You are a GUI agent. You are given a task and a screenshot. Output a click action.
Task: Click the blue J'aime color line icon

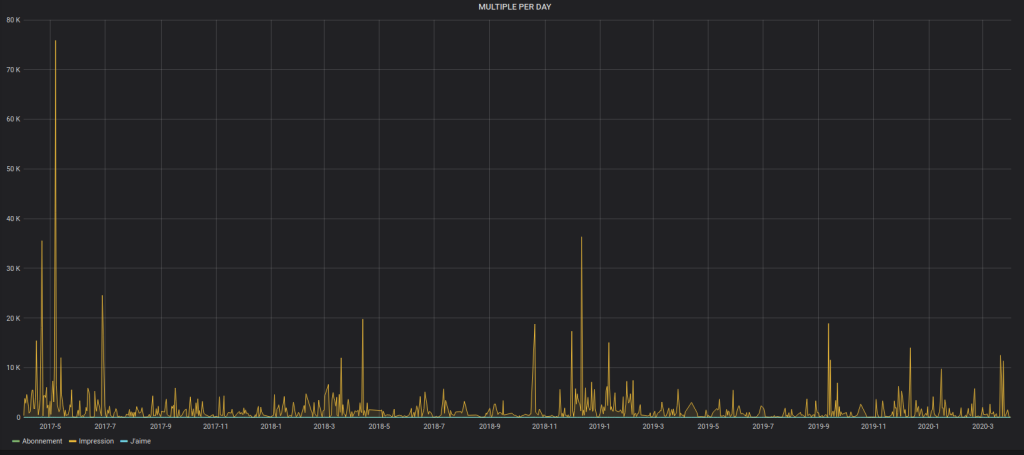click(123, 441)
